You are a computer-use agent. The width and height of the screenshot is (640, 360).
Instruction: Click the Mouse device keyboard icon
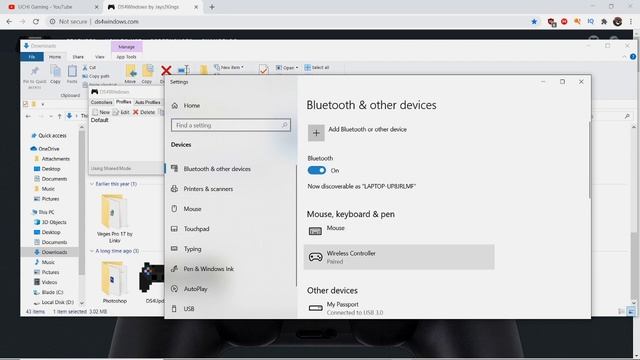click(315, 231)
